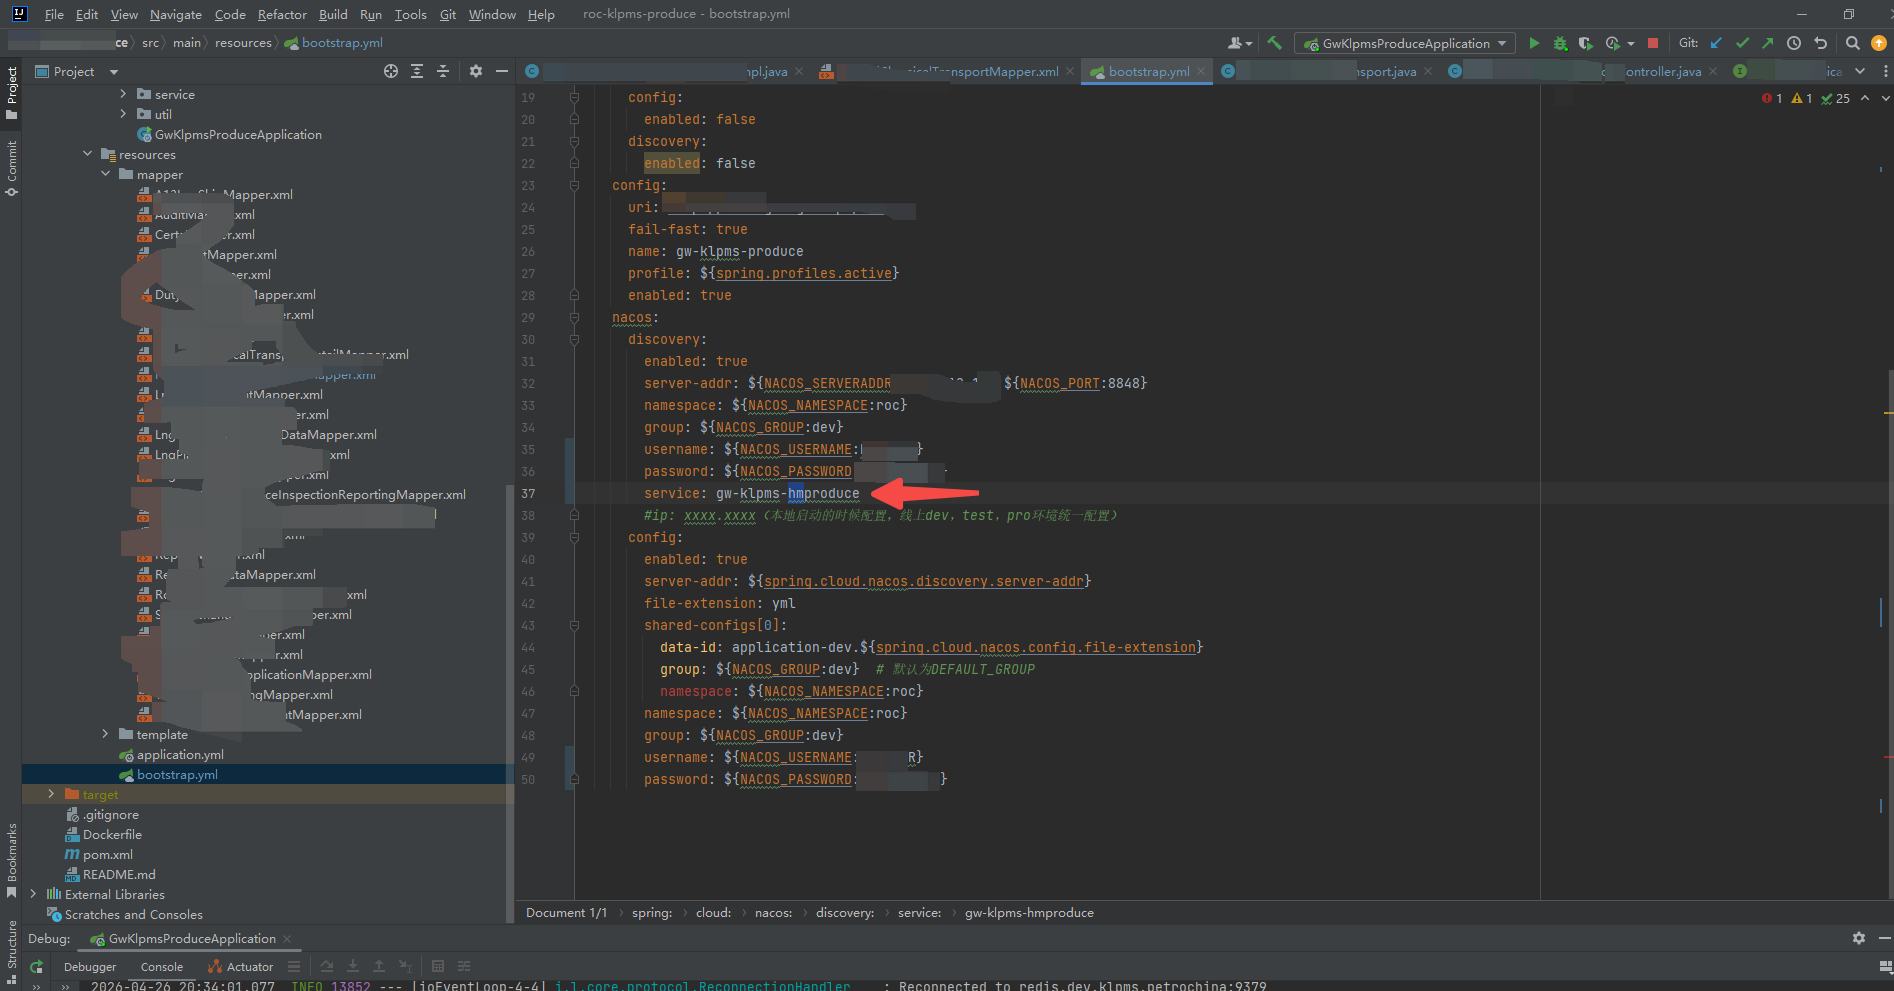Click error count indicator in editor
The height and width of the screenshot is (991, 1894).
click(1772, 98)
